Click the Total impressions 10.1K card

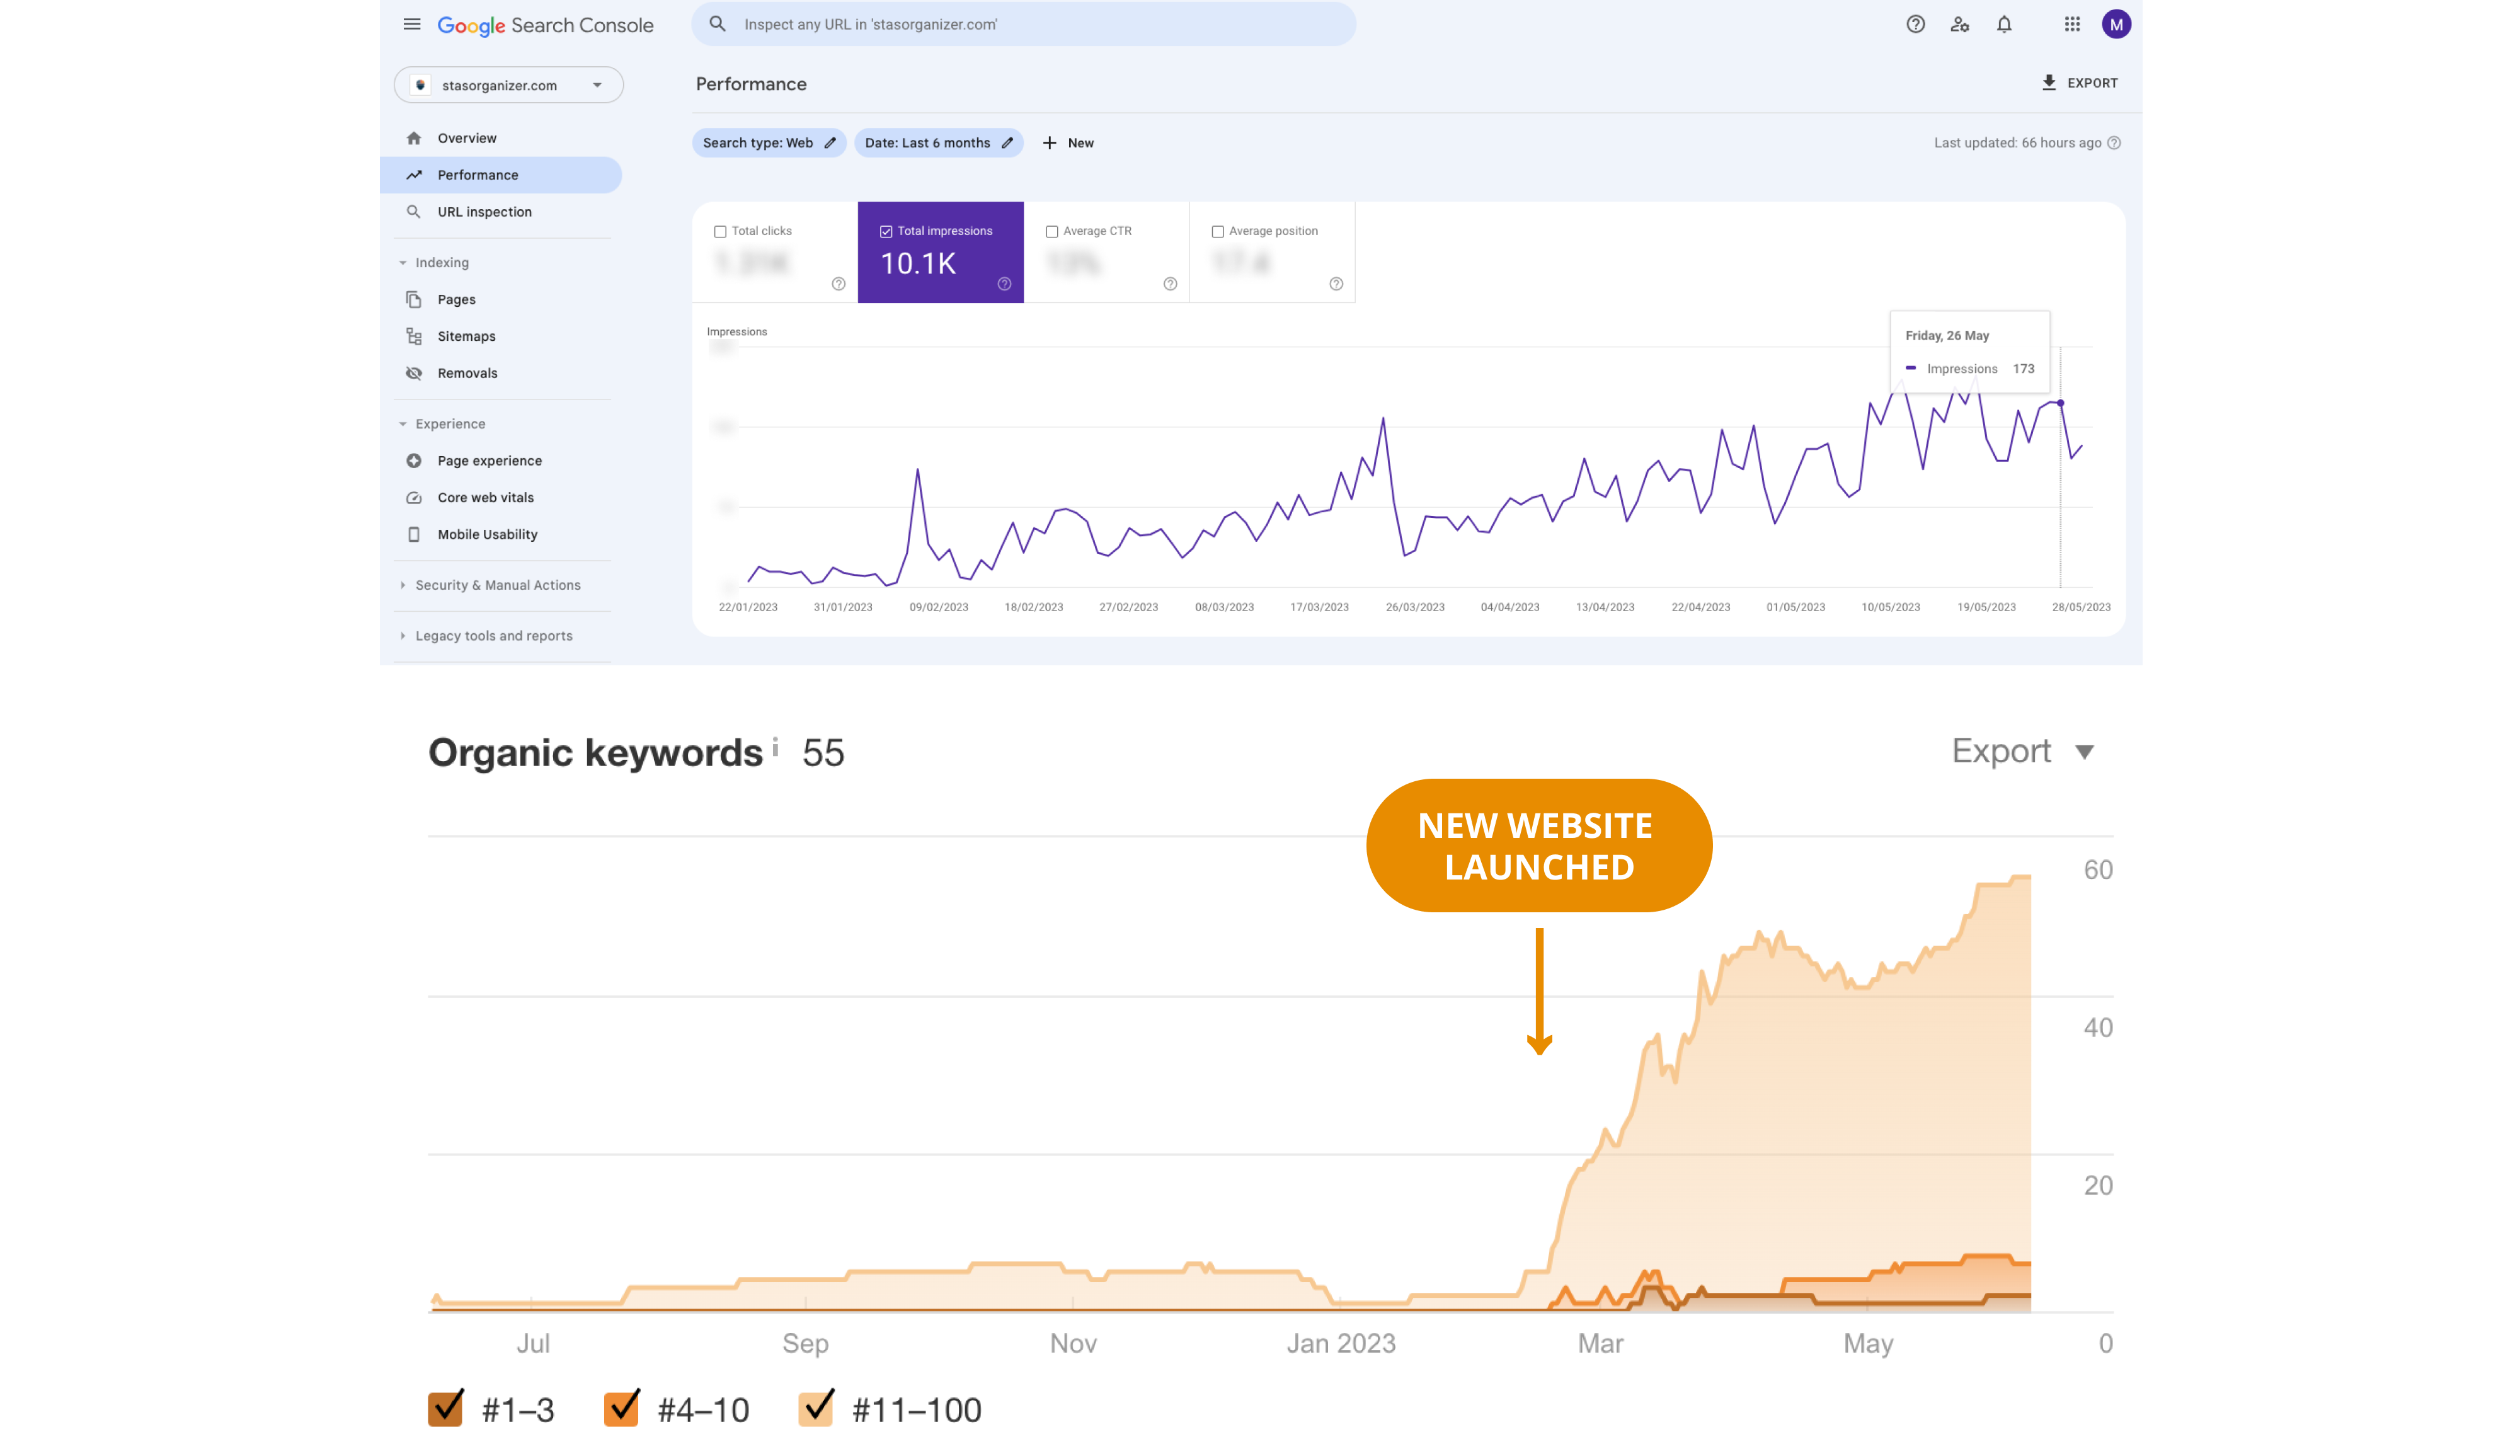(940, 252)
